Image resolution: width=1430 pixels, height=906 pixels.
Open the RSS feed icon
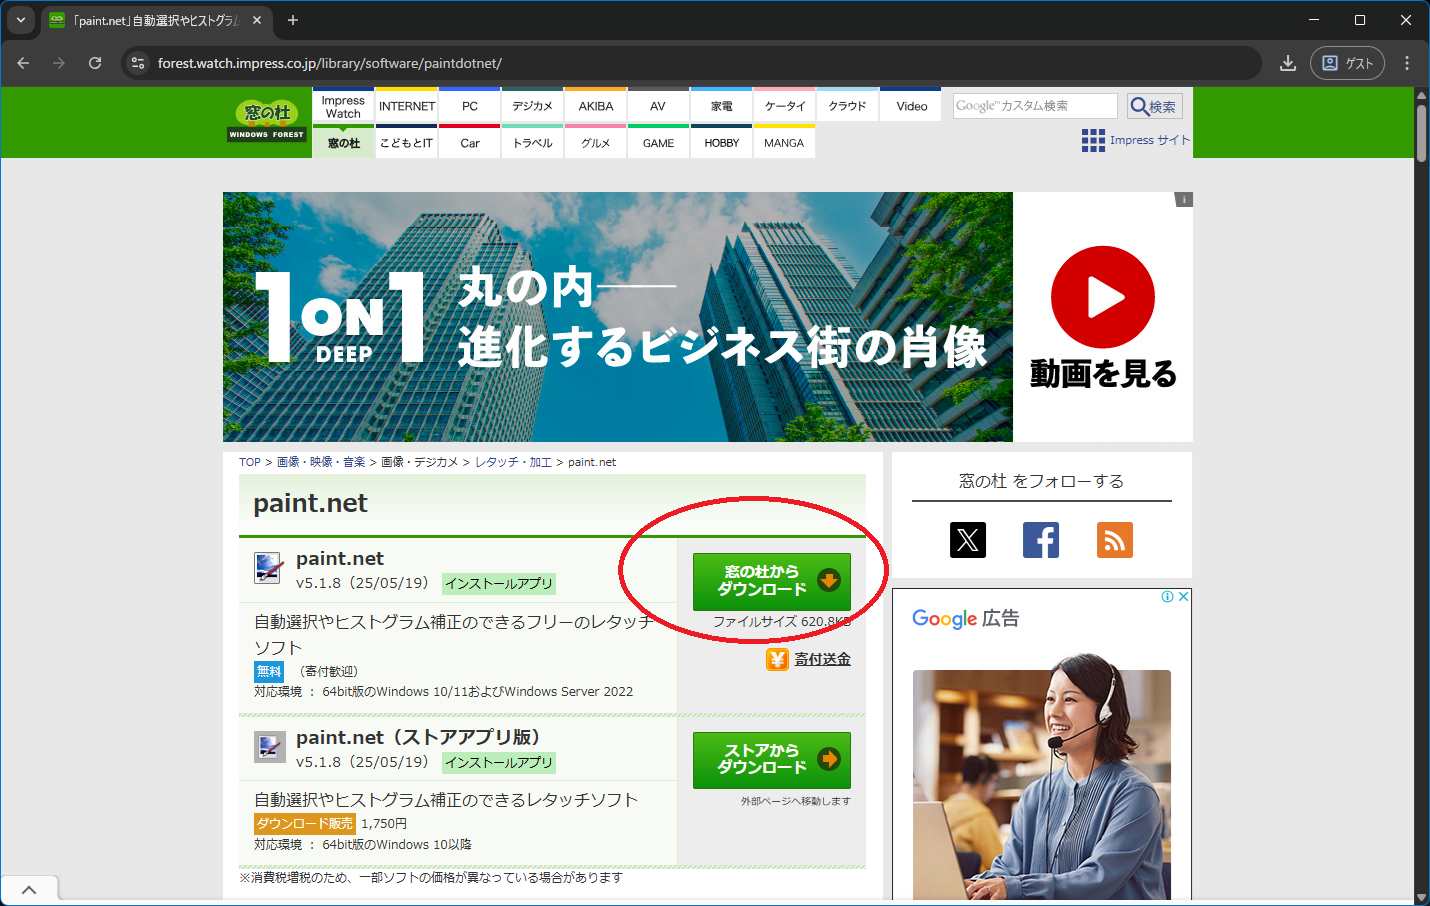(x=1115, y=540)
